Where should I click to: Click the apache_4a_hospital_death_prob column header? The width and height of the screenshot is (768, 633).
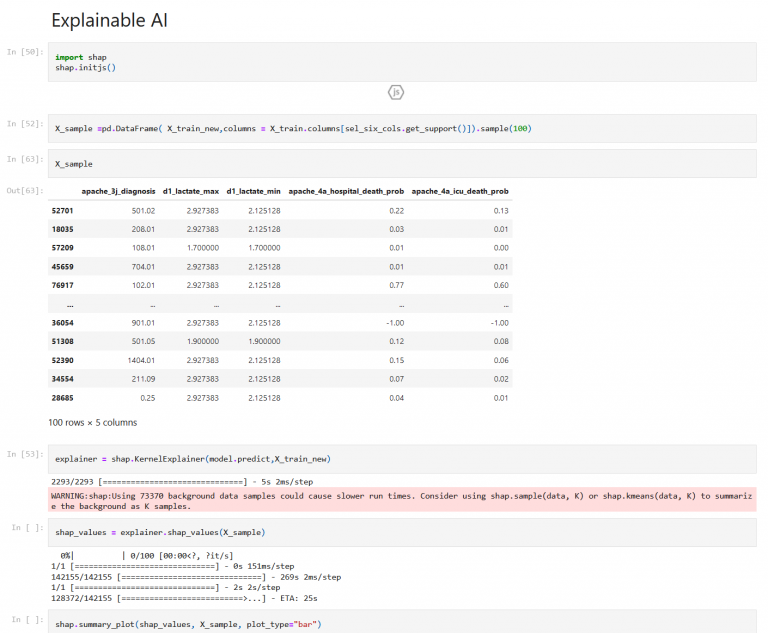(346, 191)
